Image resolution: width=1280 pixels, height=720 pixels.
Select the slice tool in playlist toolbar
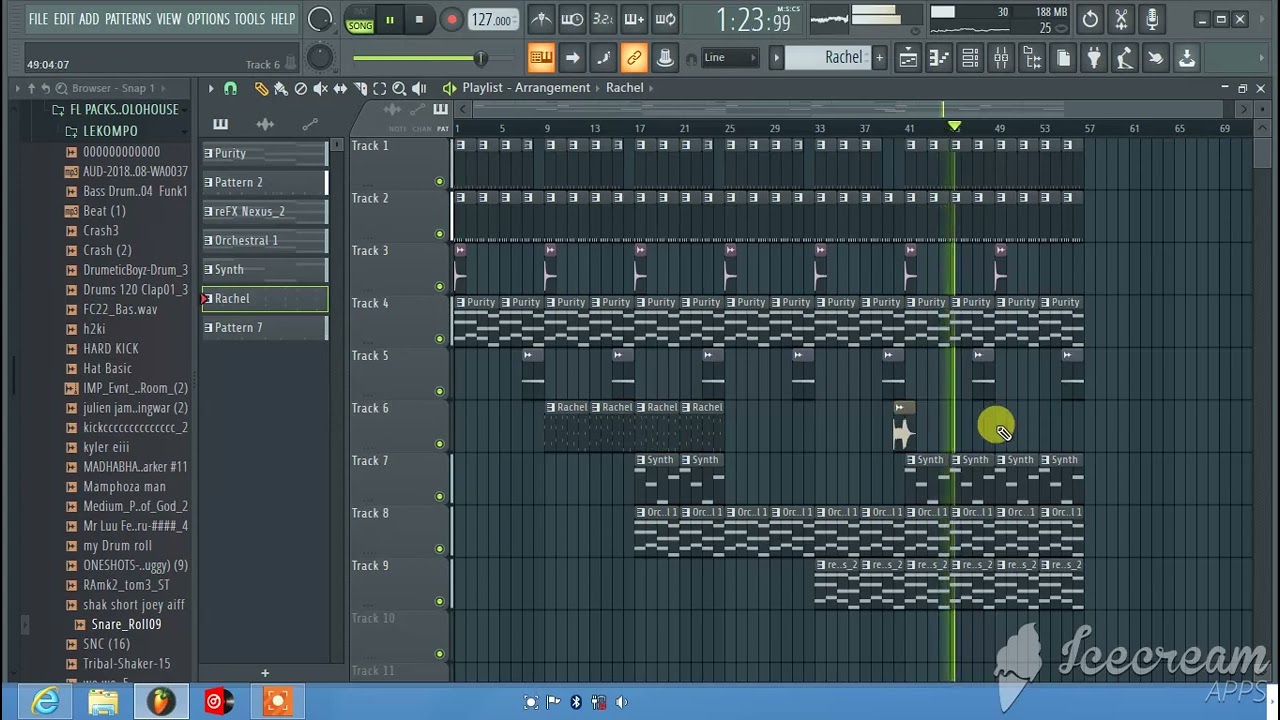pos(360,88)
